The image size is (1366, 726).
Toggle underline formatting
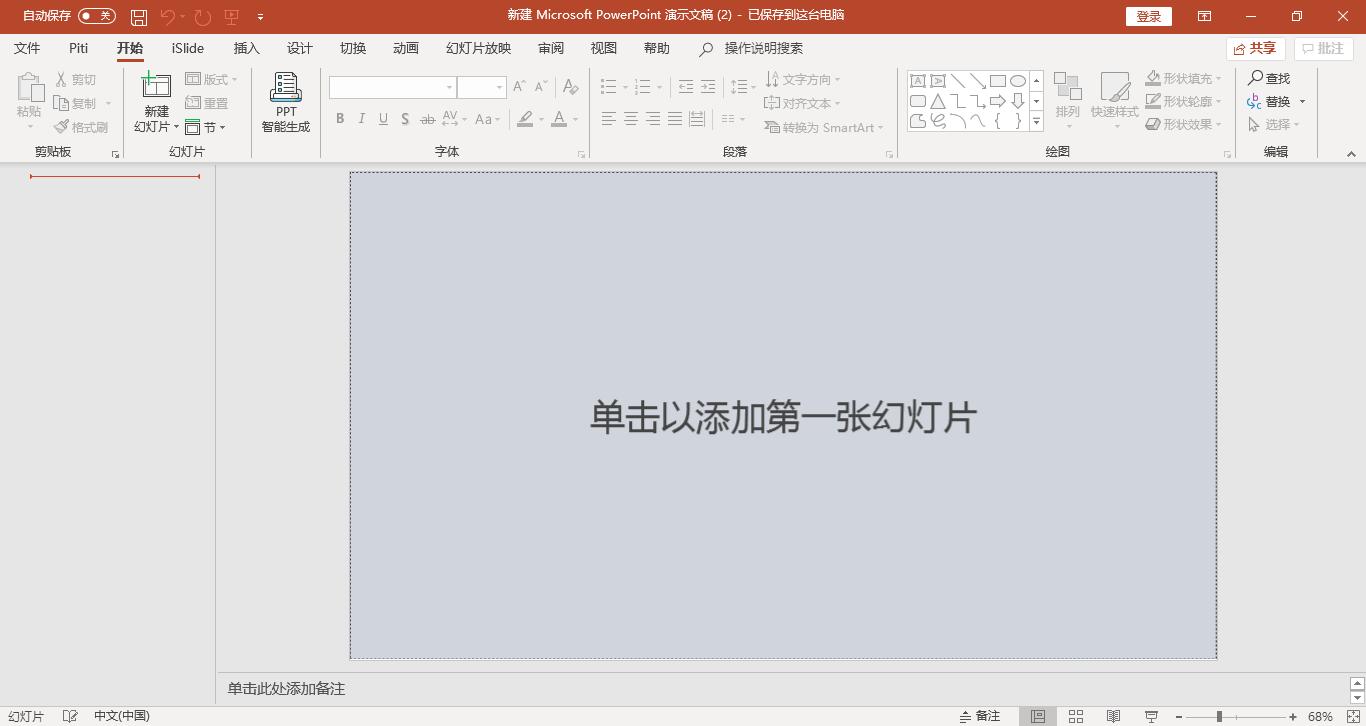coord(383,118)
